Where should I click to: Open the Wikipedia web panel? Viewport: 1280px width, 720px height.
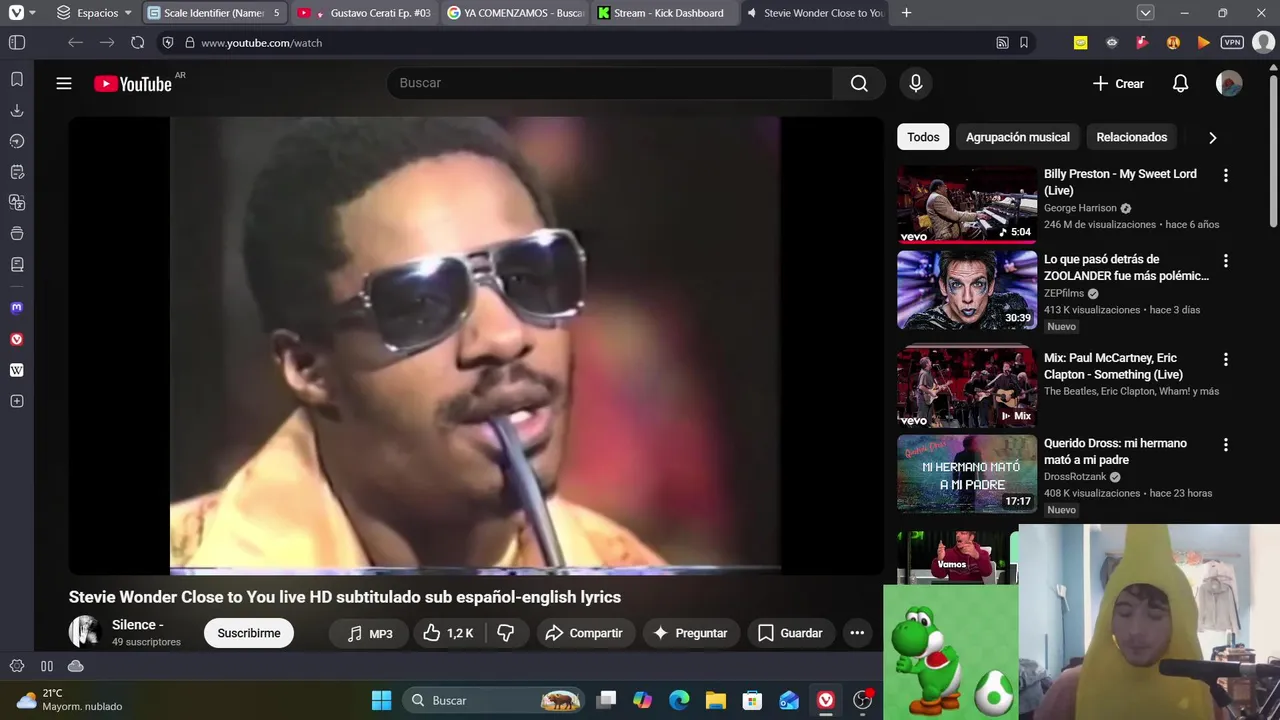click(x=17, y=370)
